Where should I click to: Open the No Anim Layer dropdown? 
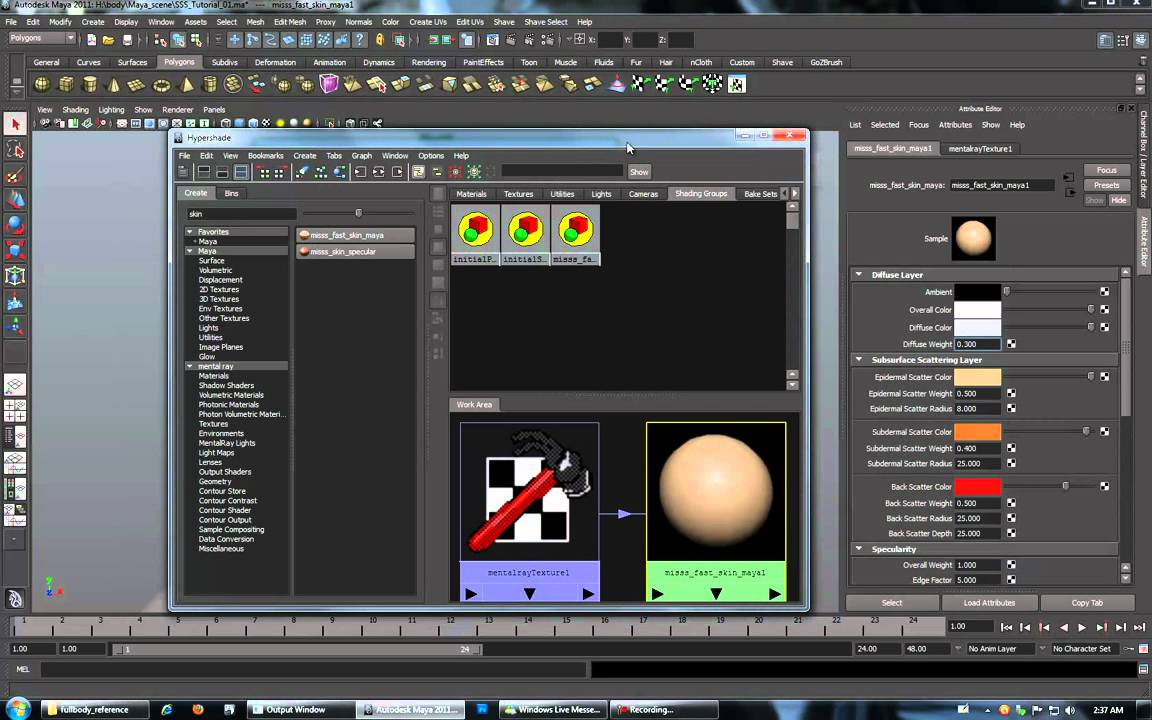click(x=1000, y=649)
